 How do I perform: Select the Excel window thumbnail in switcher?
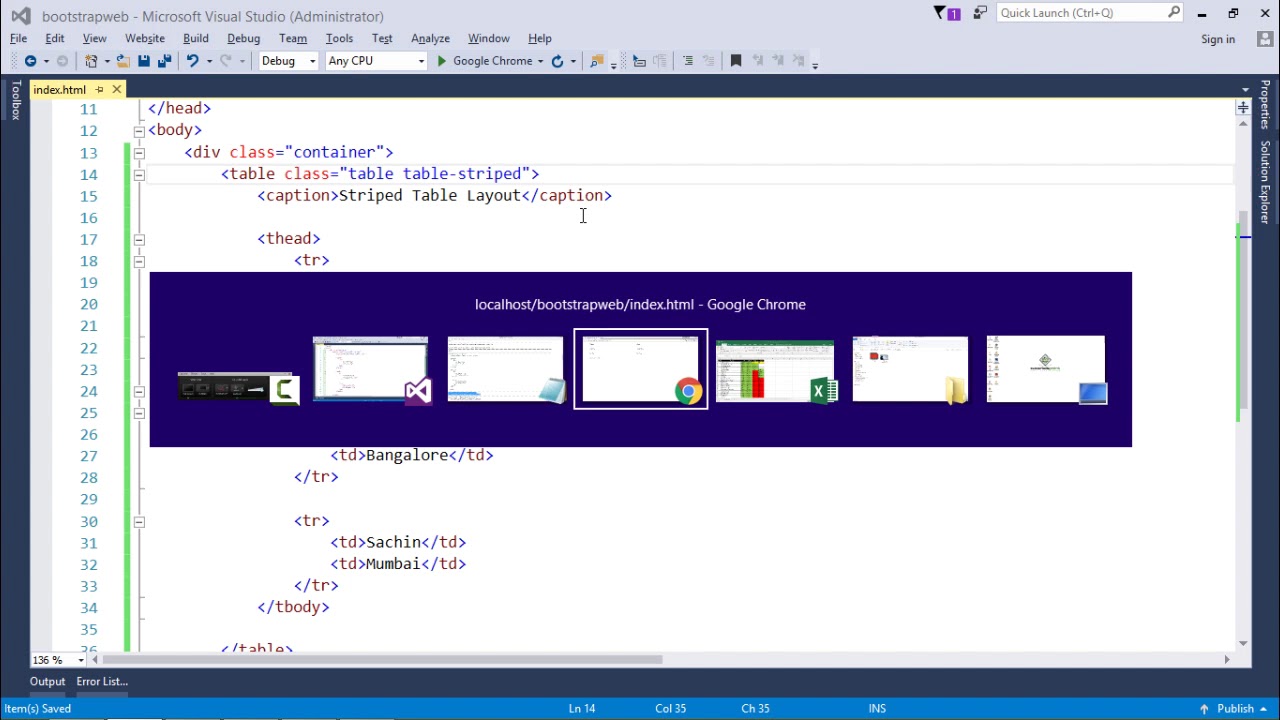pyautogui.click(x=775, y=370)
